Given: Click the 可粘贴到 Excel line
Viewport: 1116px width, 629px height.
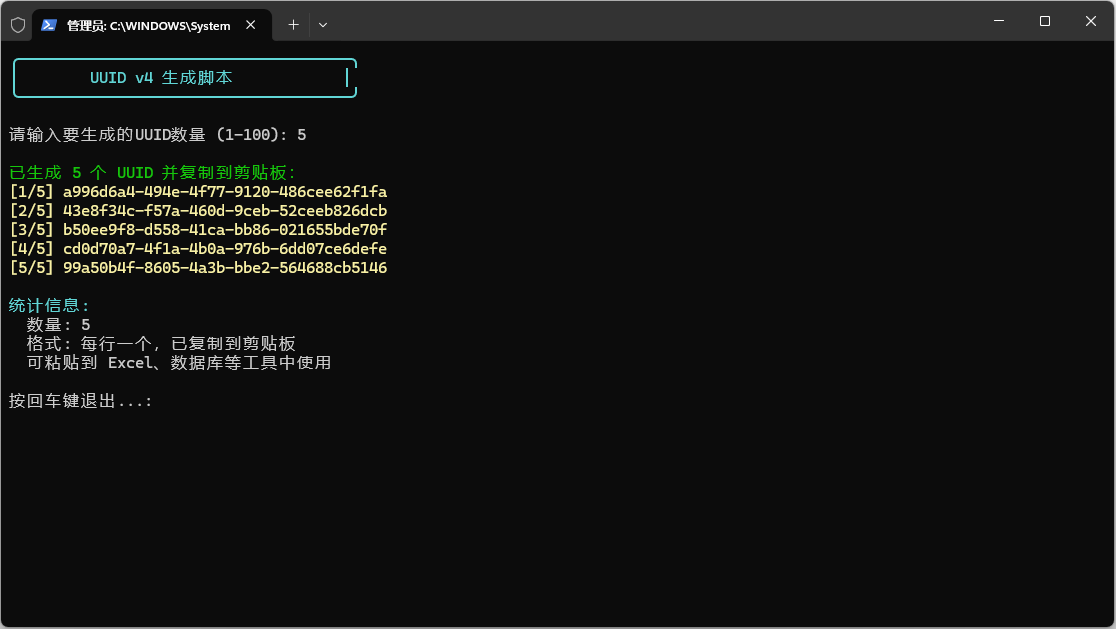Looking at the screenshot, I should pos(179,363).
